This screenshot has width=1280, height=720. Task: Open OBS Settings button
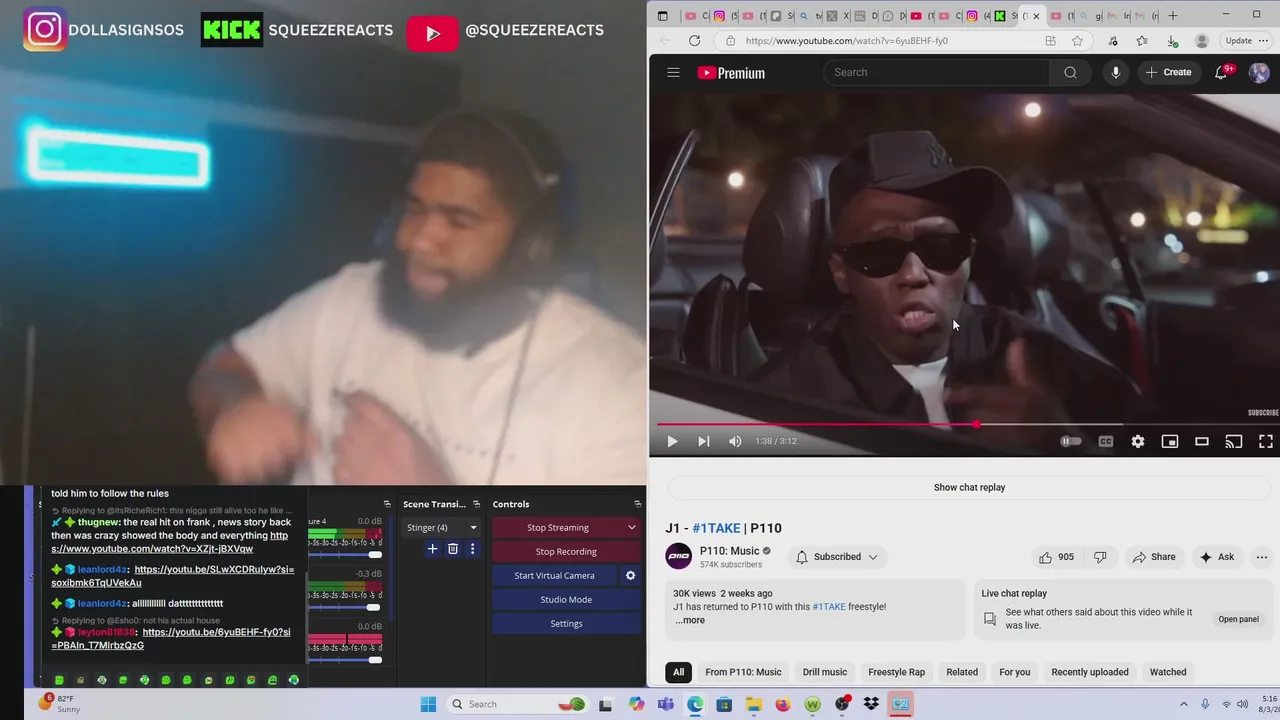click(566, 623)
